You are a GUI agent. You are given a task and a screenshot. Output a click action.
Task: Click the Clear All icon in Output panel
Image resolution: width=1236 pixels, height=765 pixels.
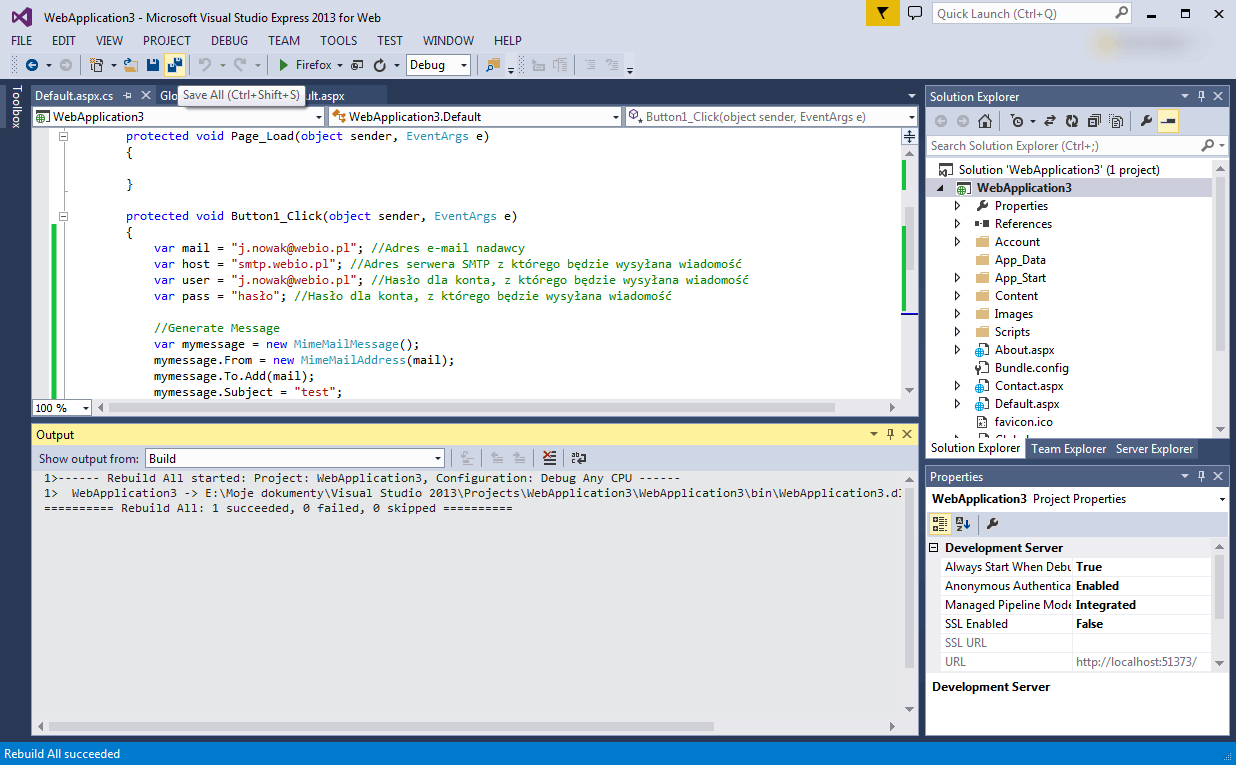pyautogui.click(x=549, y=458)
